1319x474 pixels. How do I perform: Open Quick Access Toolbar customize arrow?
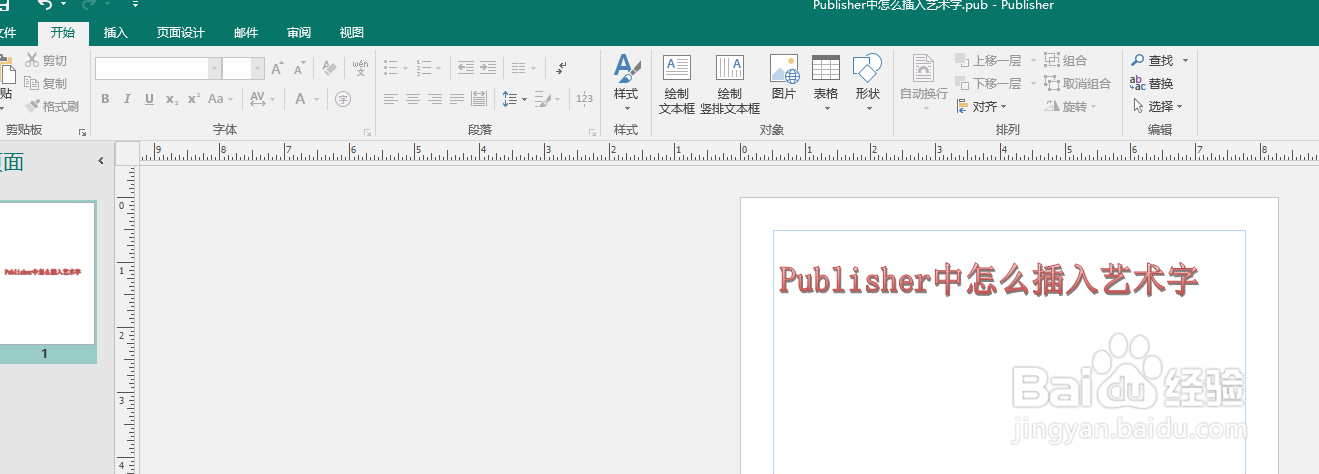point(135,5)
